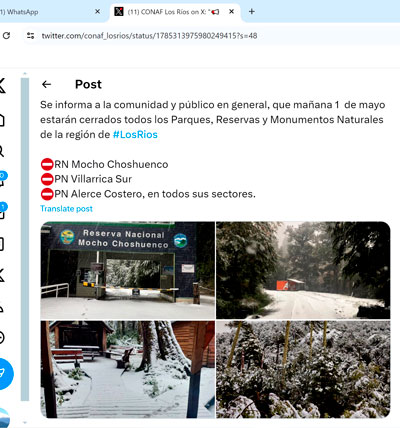
Task: Close the CONAF Los Rios tab
Action: point(231,12)
